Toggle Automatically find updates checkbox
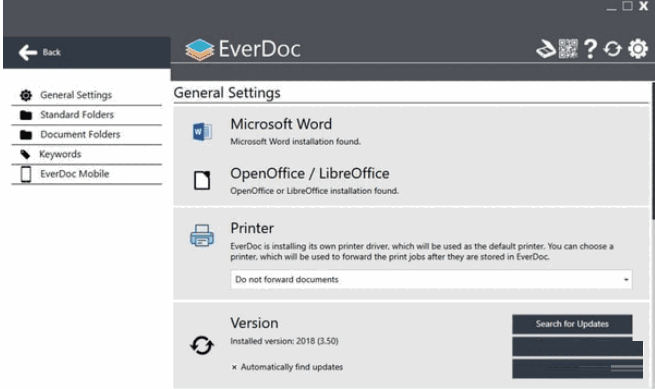 point(234,367)
